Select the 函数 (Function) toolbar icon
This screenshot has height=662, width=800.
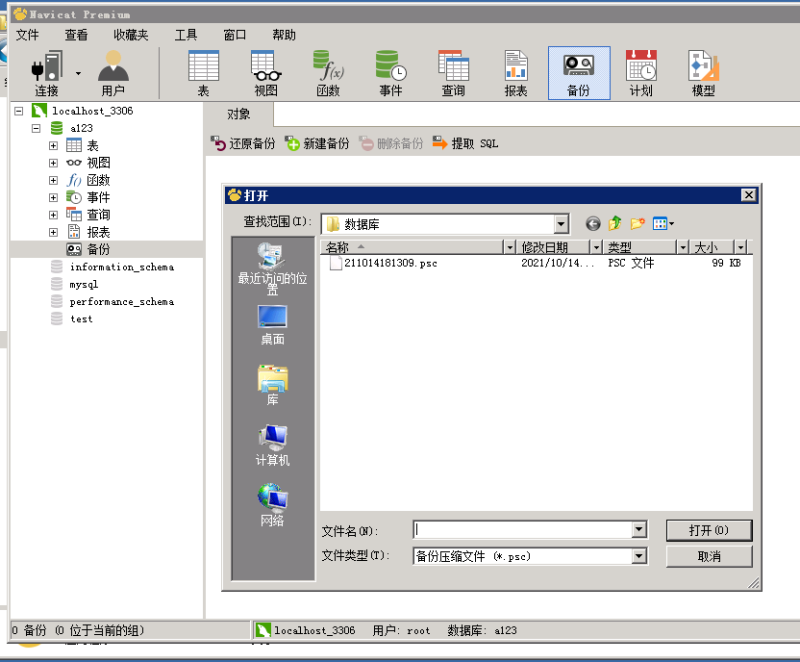click(x=328, y=73)
